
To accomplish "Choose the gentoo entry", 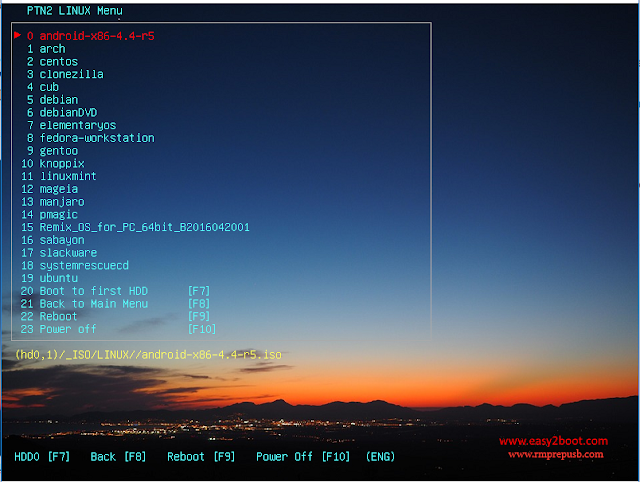I will (52, 151).
